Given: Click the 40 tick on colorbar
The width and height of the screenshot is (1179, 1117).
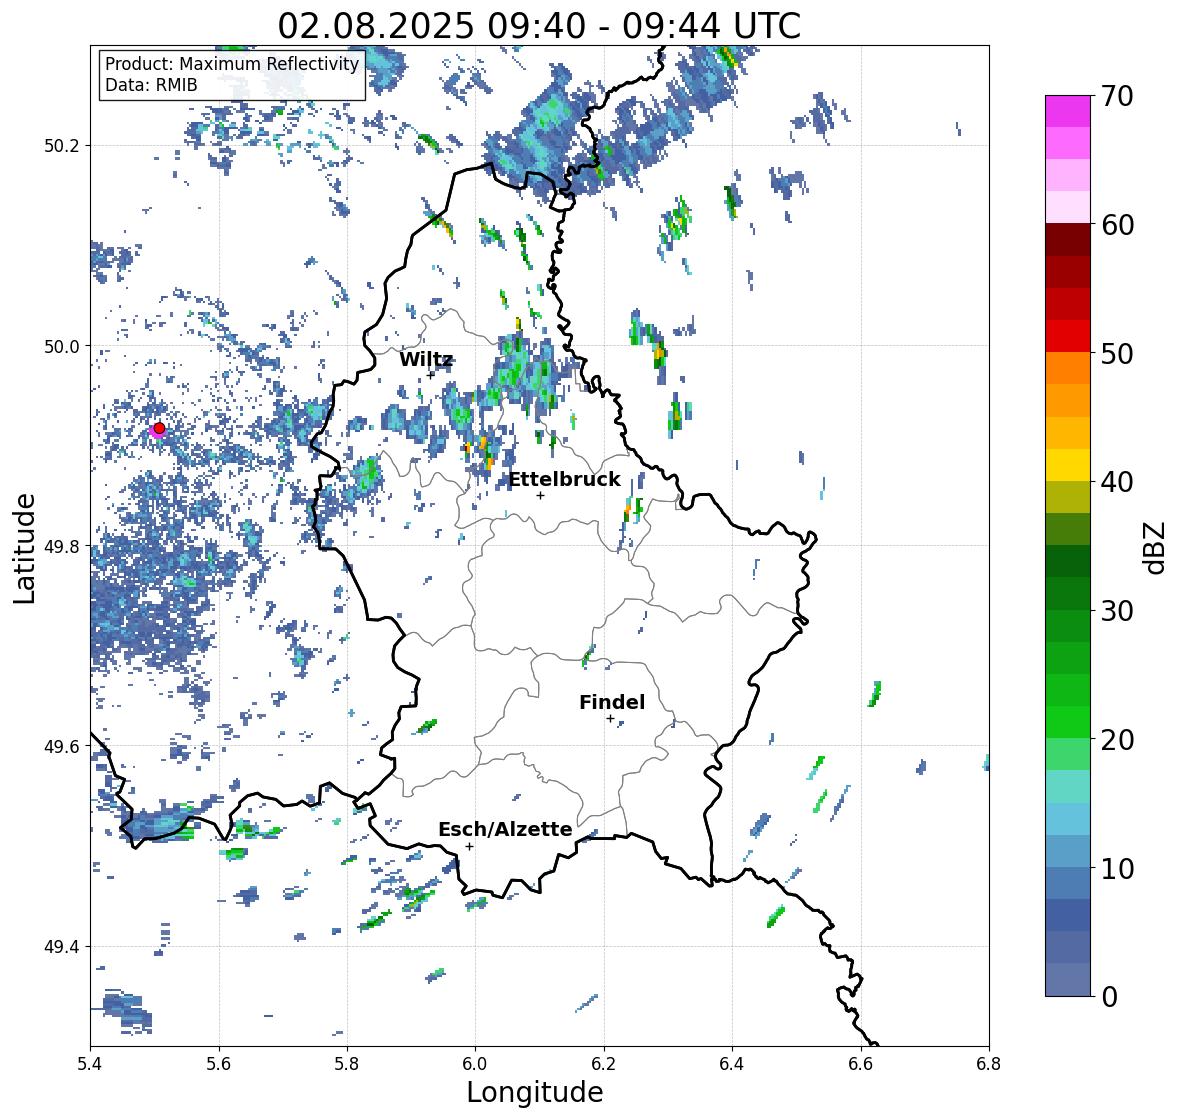Looking at the screenshot, I should [x=1116, y=482].
